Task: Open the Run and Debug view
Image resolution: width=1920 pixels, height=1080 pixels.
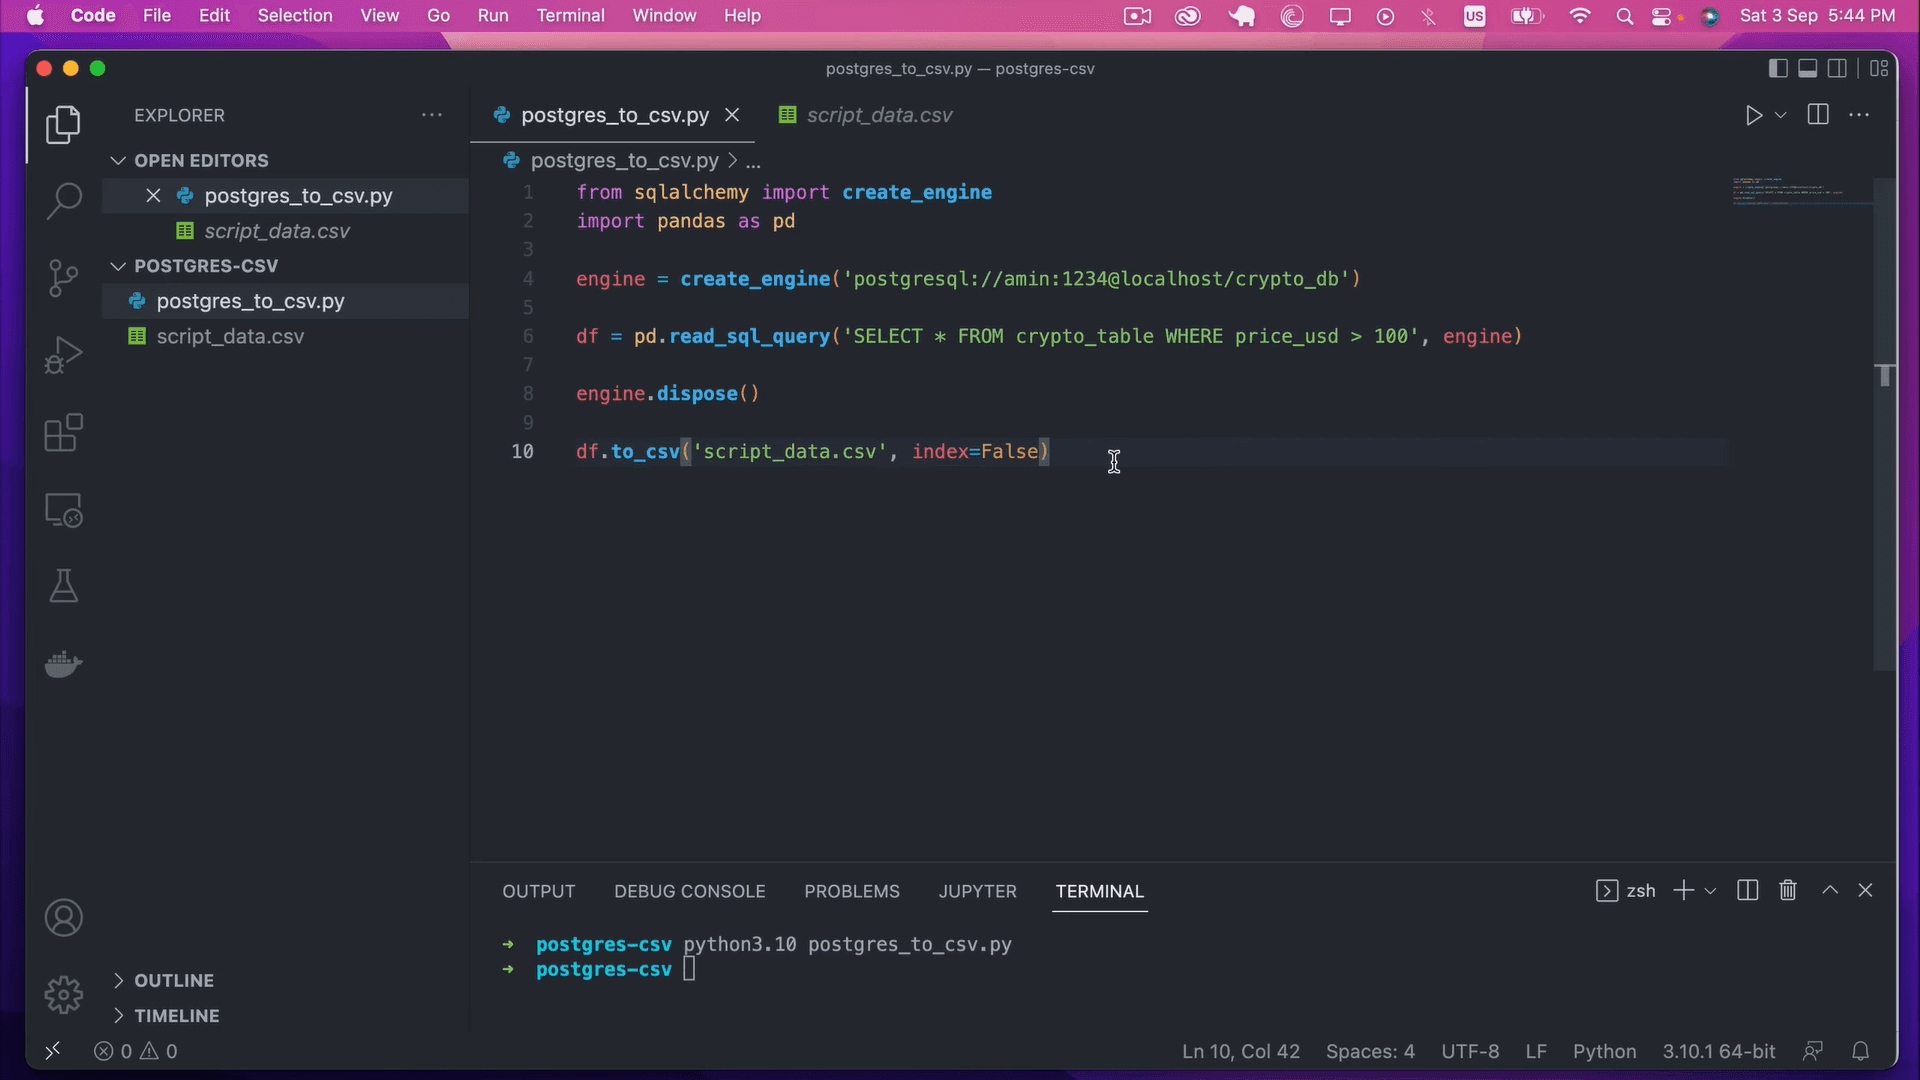Action: coord(62,354)
